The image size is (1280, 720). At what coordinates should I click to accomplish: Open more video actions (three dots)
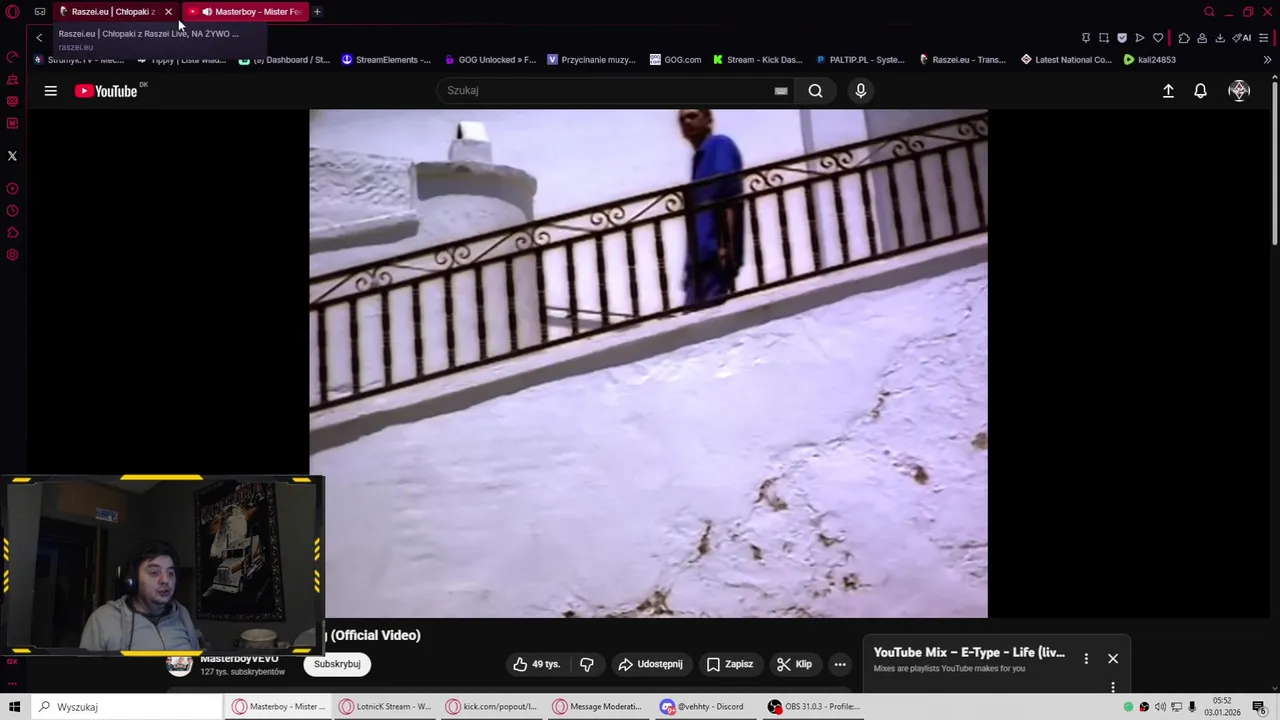[840, 664]
